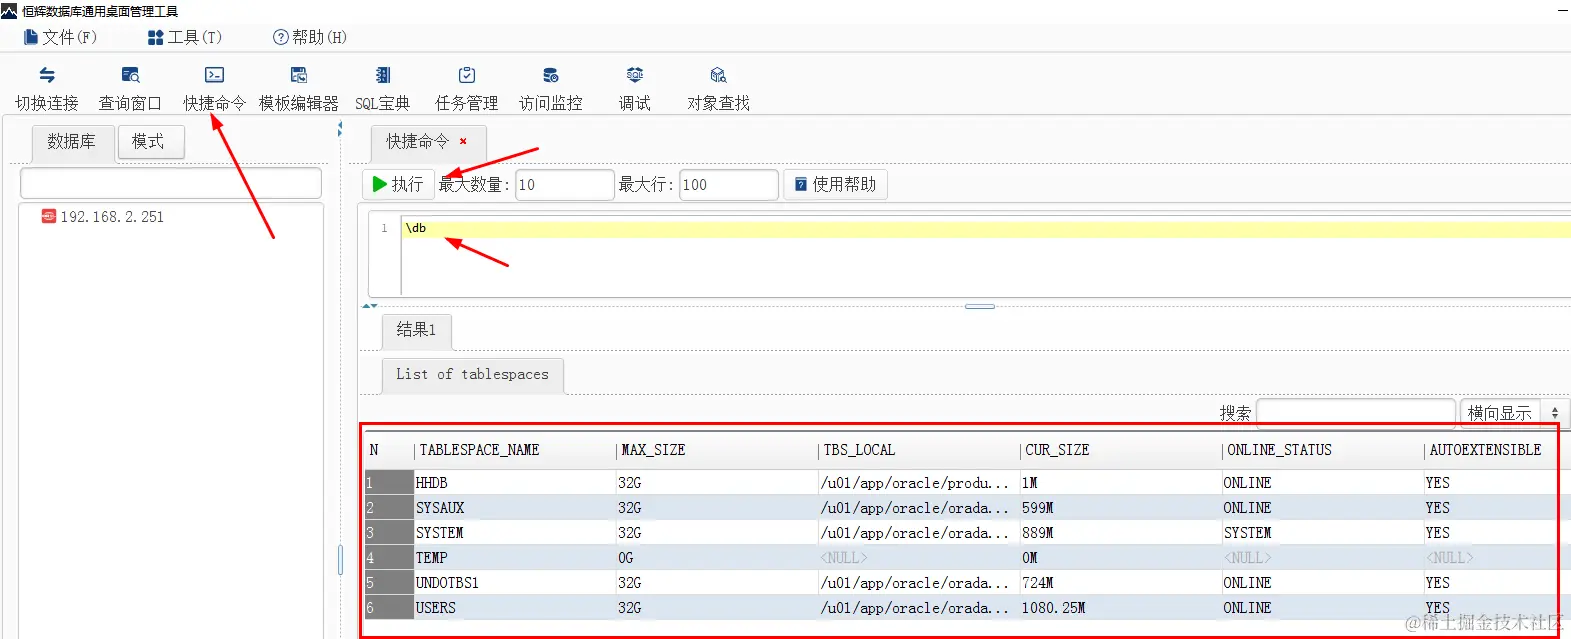Select the SYSTEM tablespace name cell
This screenshot has width=1571, height=639.
[x=515, y=533]
